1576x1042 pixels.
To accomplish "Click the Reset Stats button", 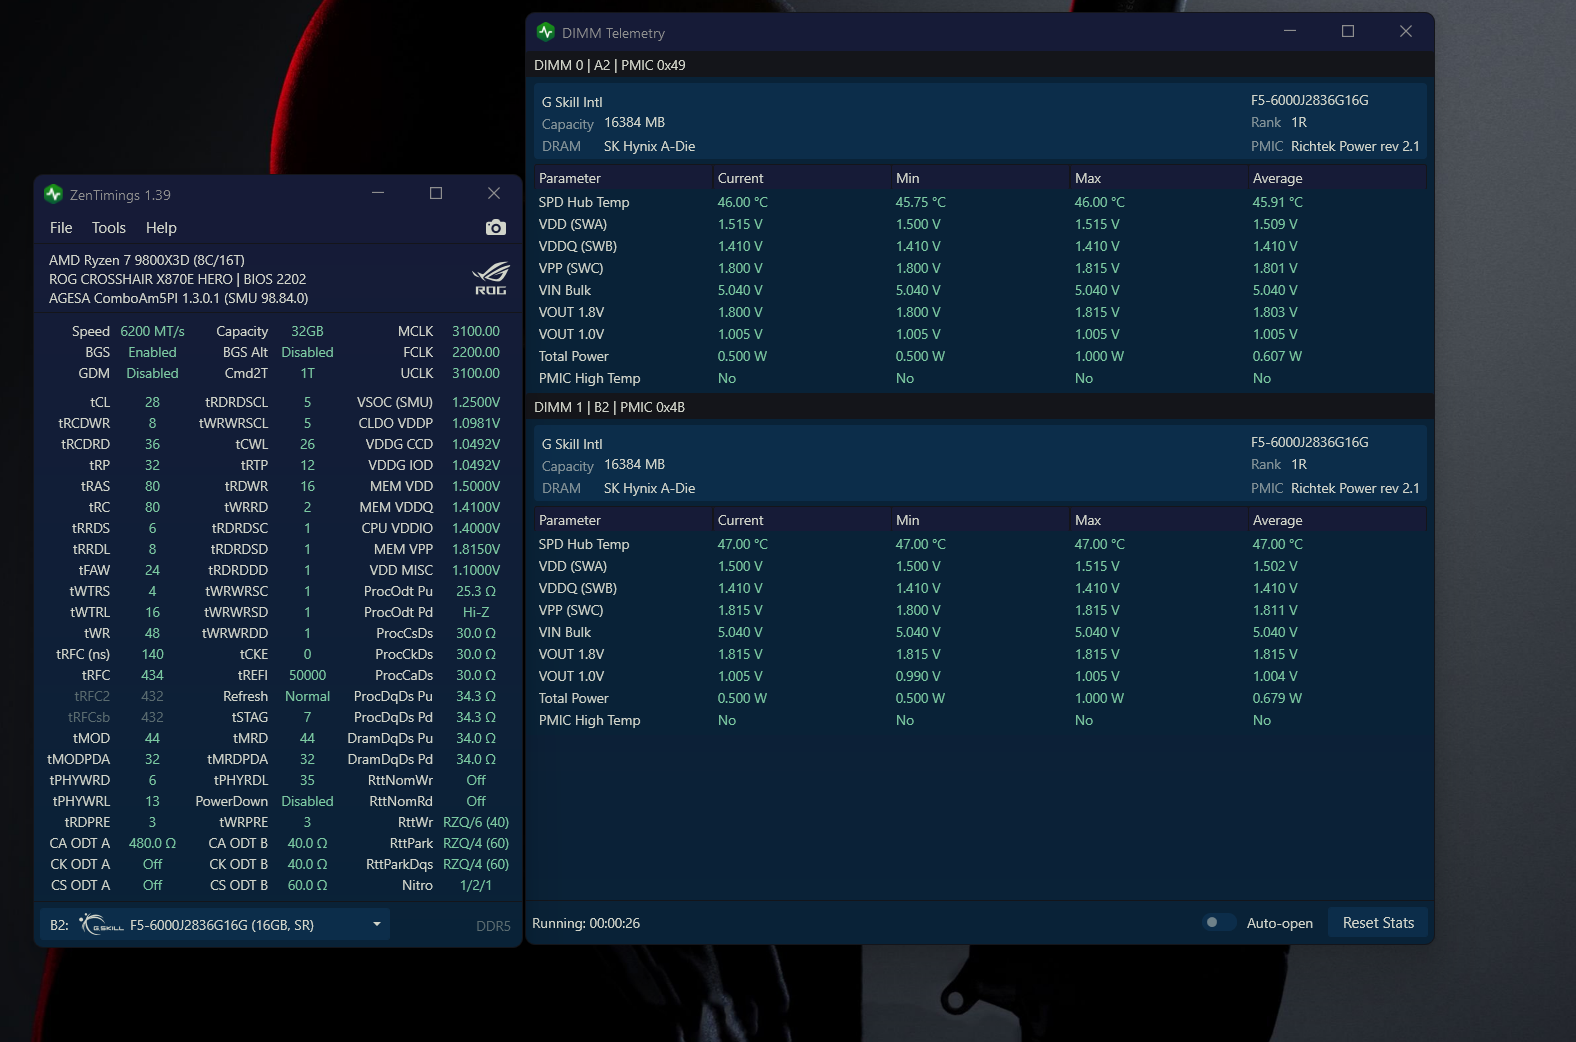I will (x=1378, y=923).
